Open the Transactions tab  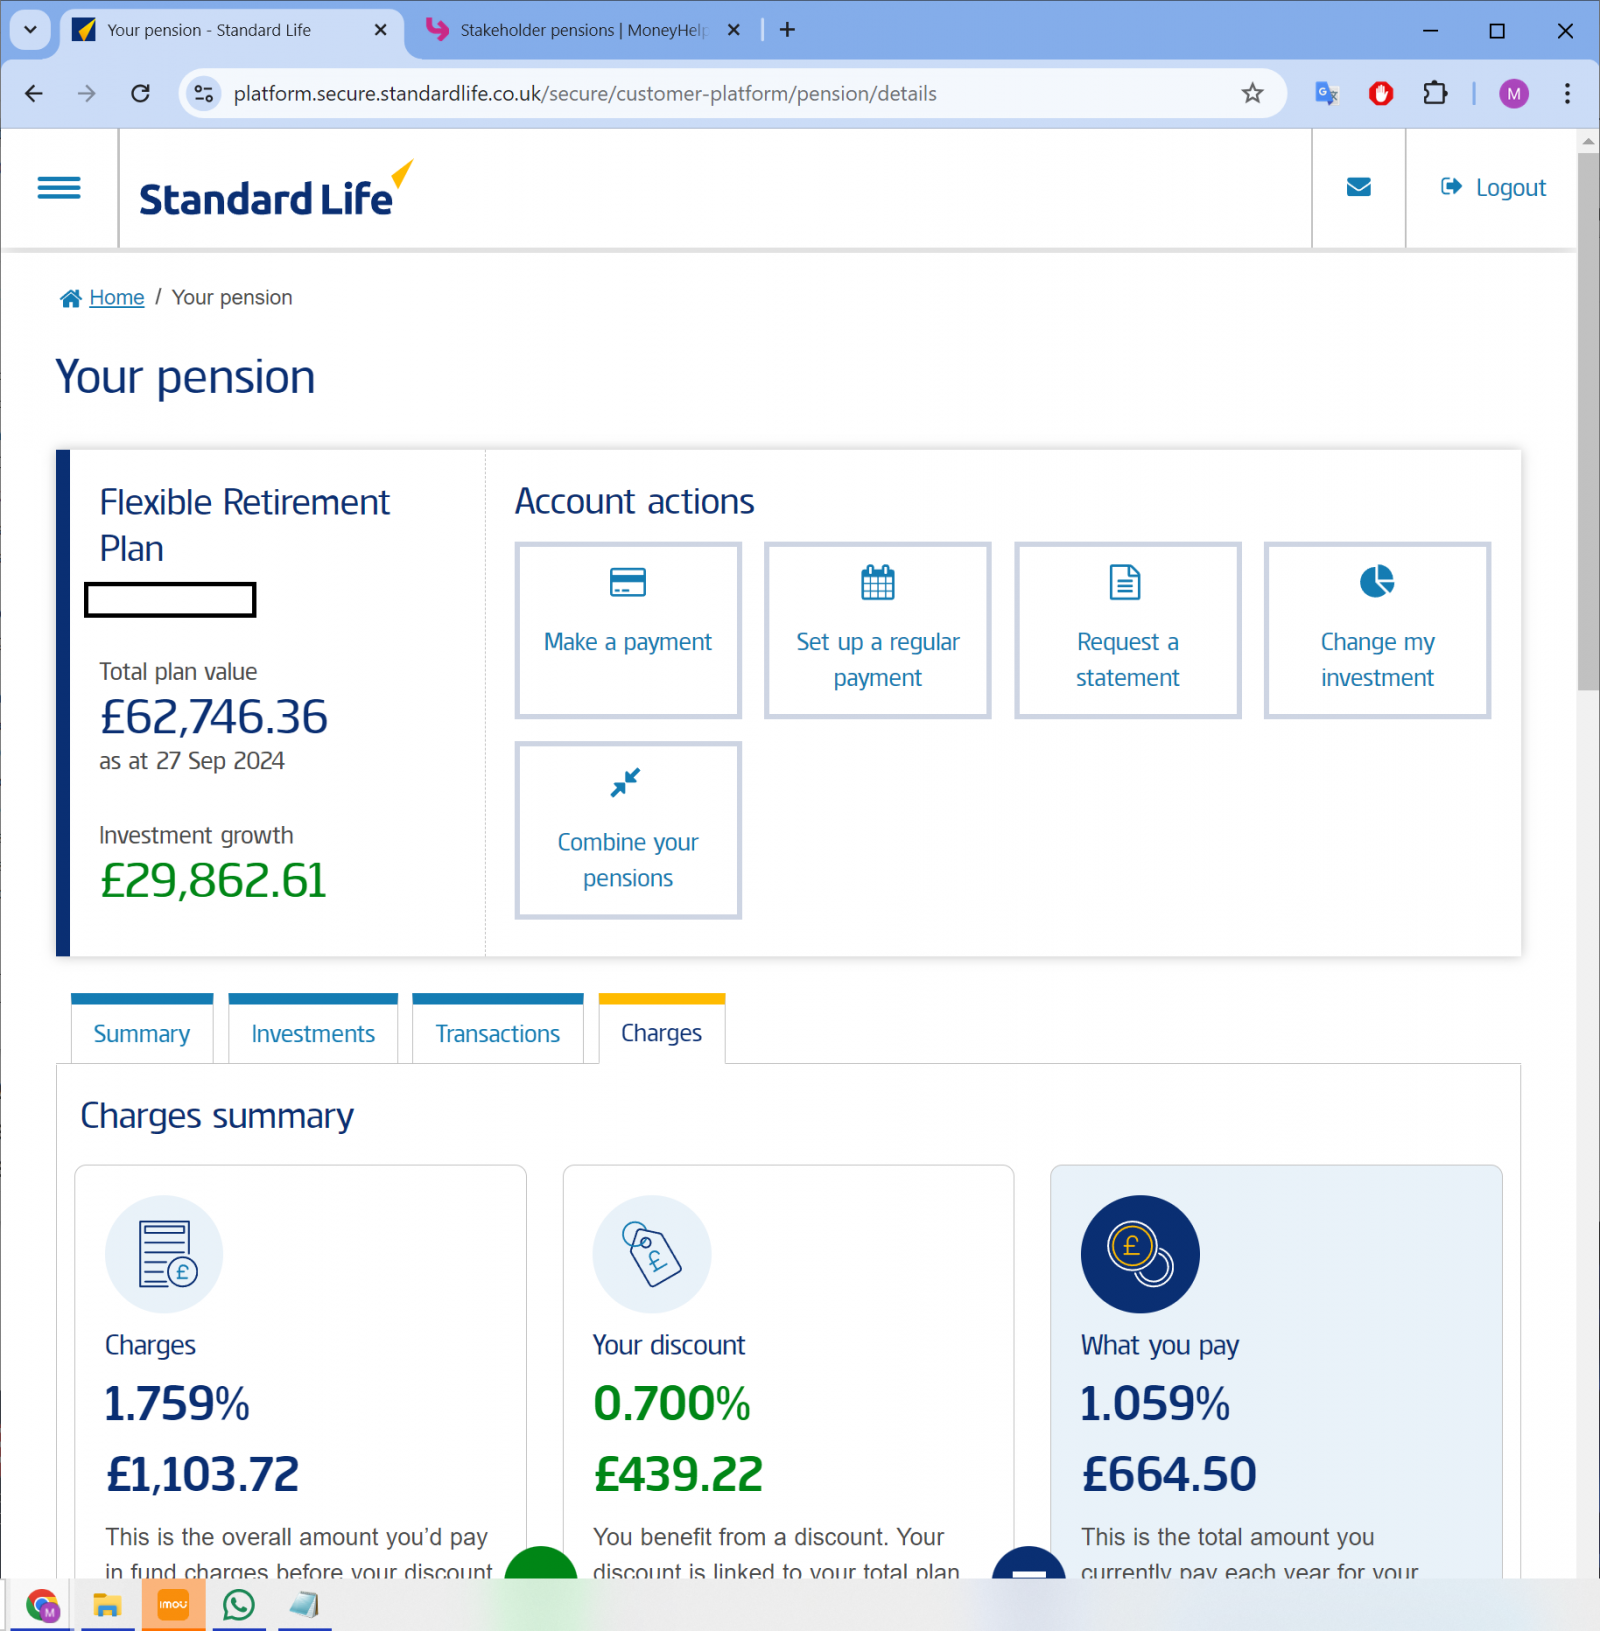(498, 1030)
